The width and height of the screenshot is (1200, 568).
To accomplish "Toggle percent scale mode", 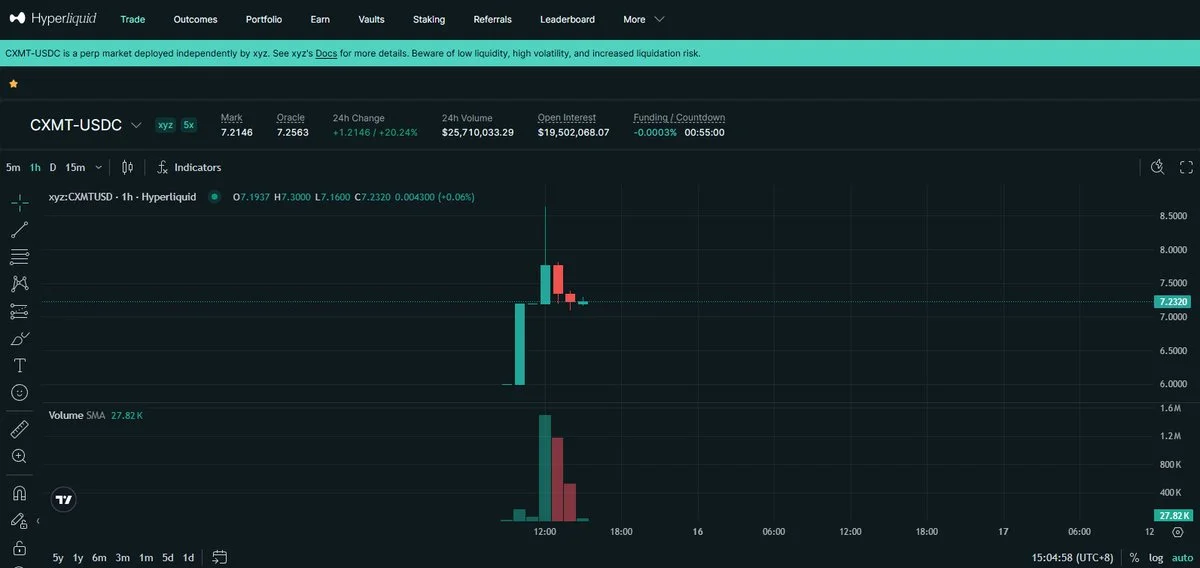I will tap(1134, 557).
